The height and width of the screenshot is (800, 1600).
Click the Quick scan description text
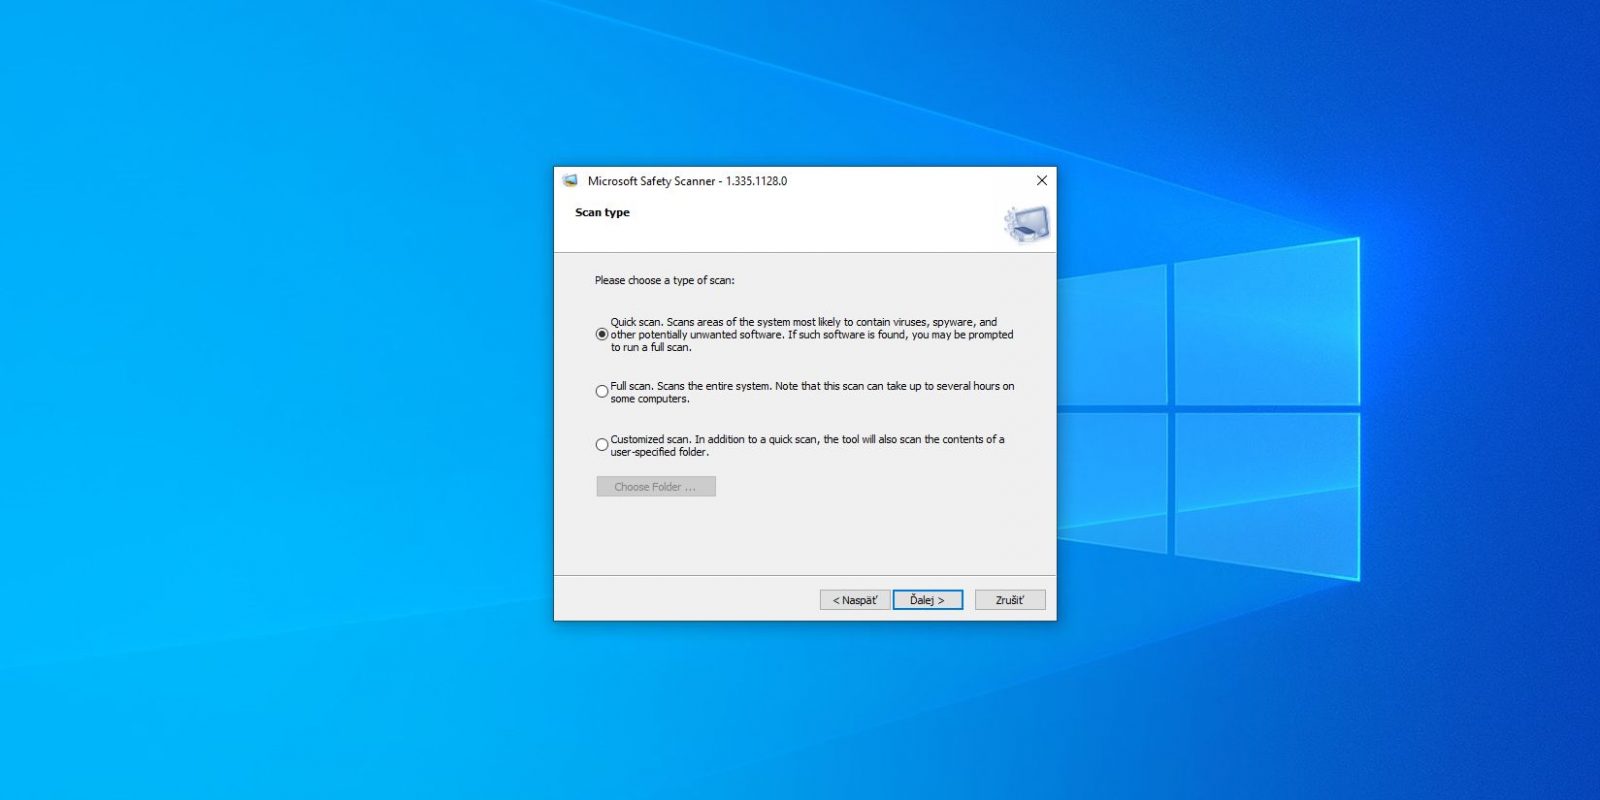(x=812, y=335)
